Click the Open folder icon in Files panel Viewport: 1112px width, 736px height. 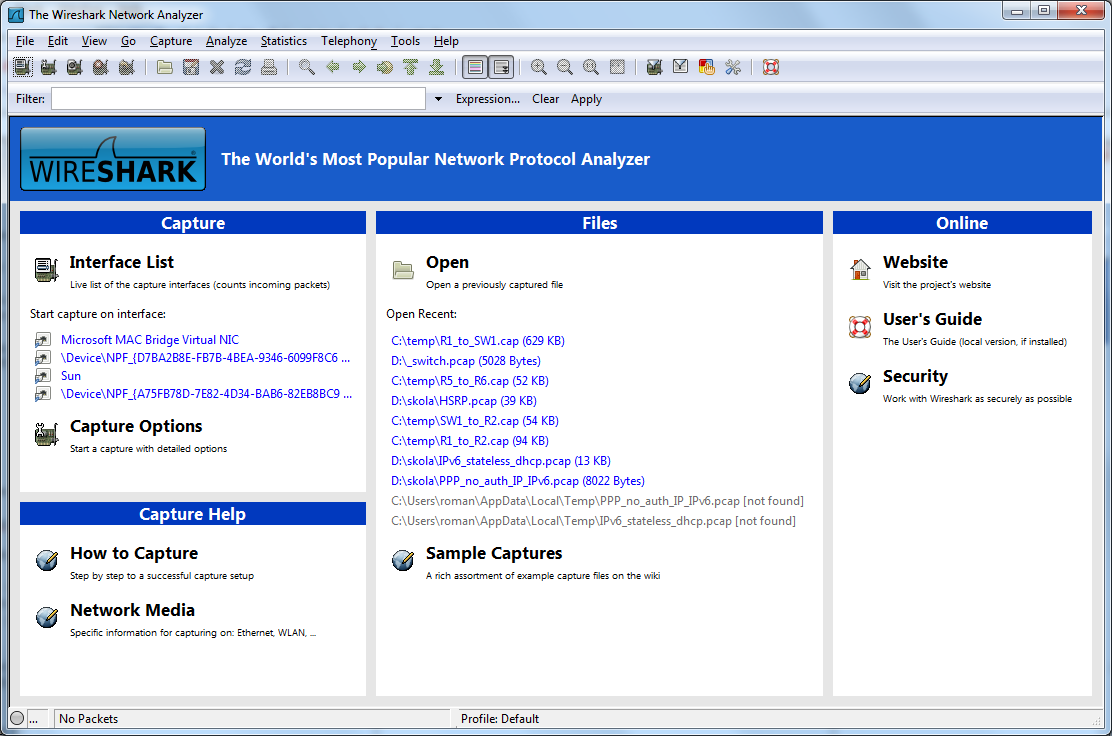pyautogui.click(x=403, y=270)
